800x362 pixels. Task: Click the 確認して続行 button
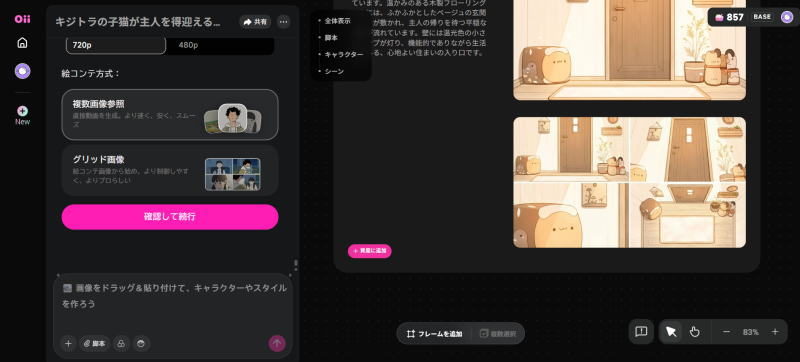point(170,217)
